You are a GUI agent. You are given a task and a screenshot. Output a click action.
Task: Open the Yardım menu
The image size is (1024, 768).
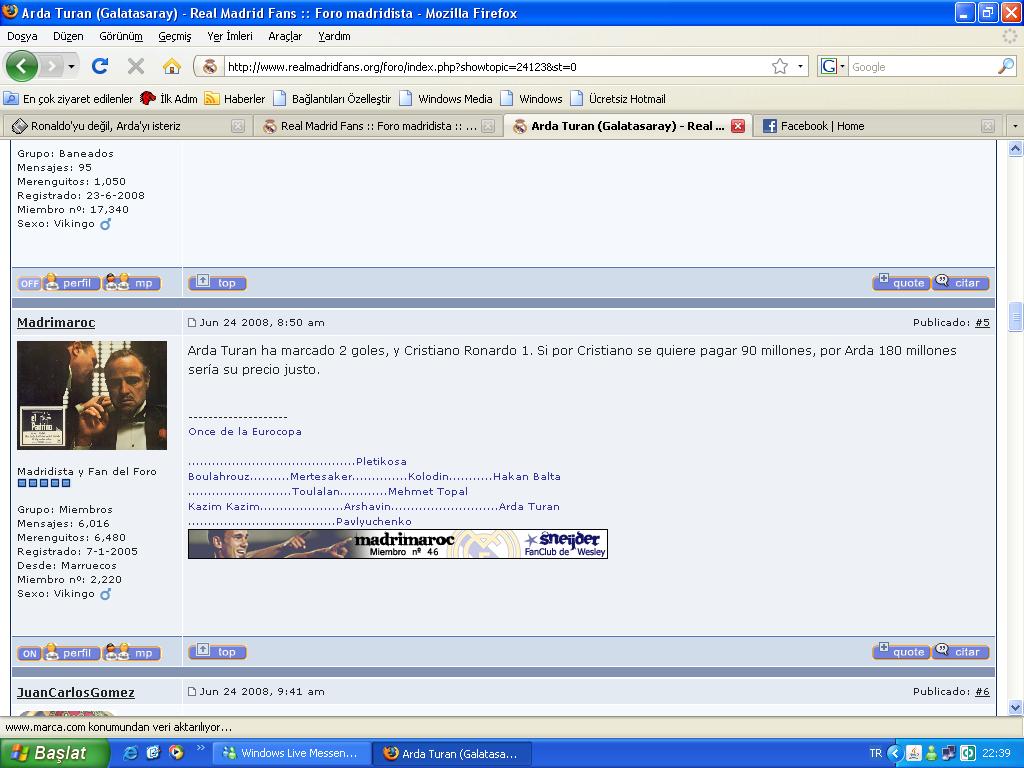click(334, 36)
